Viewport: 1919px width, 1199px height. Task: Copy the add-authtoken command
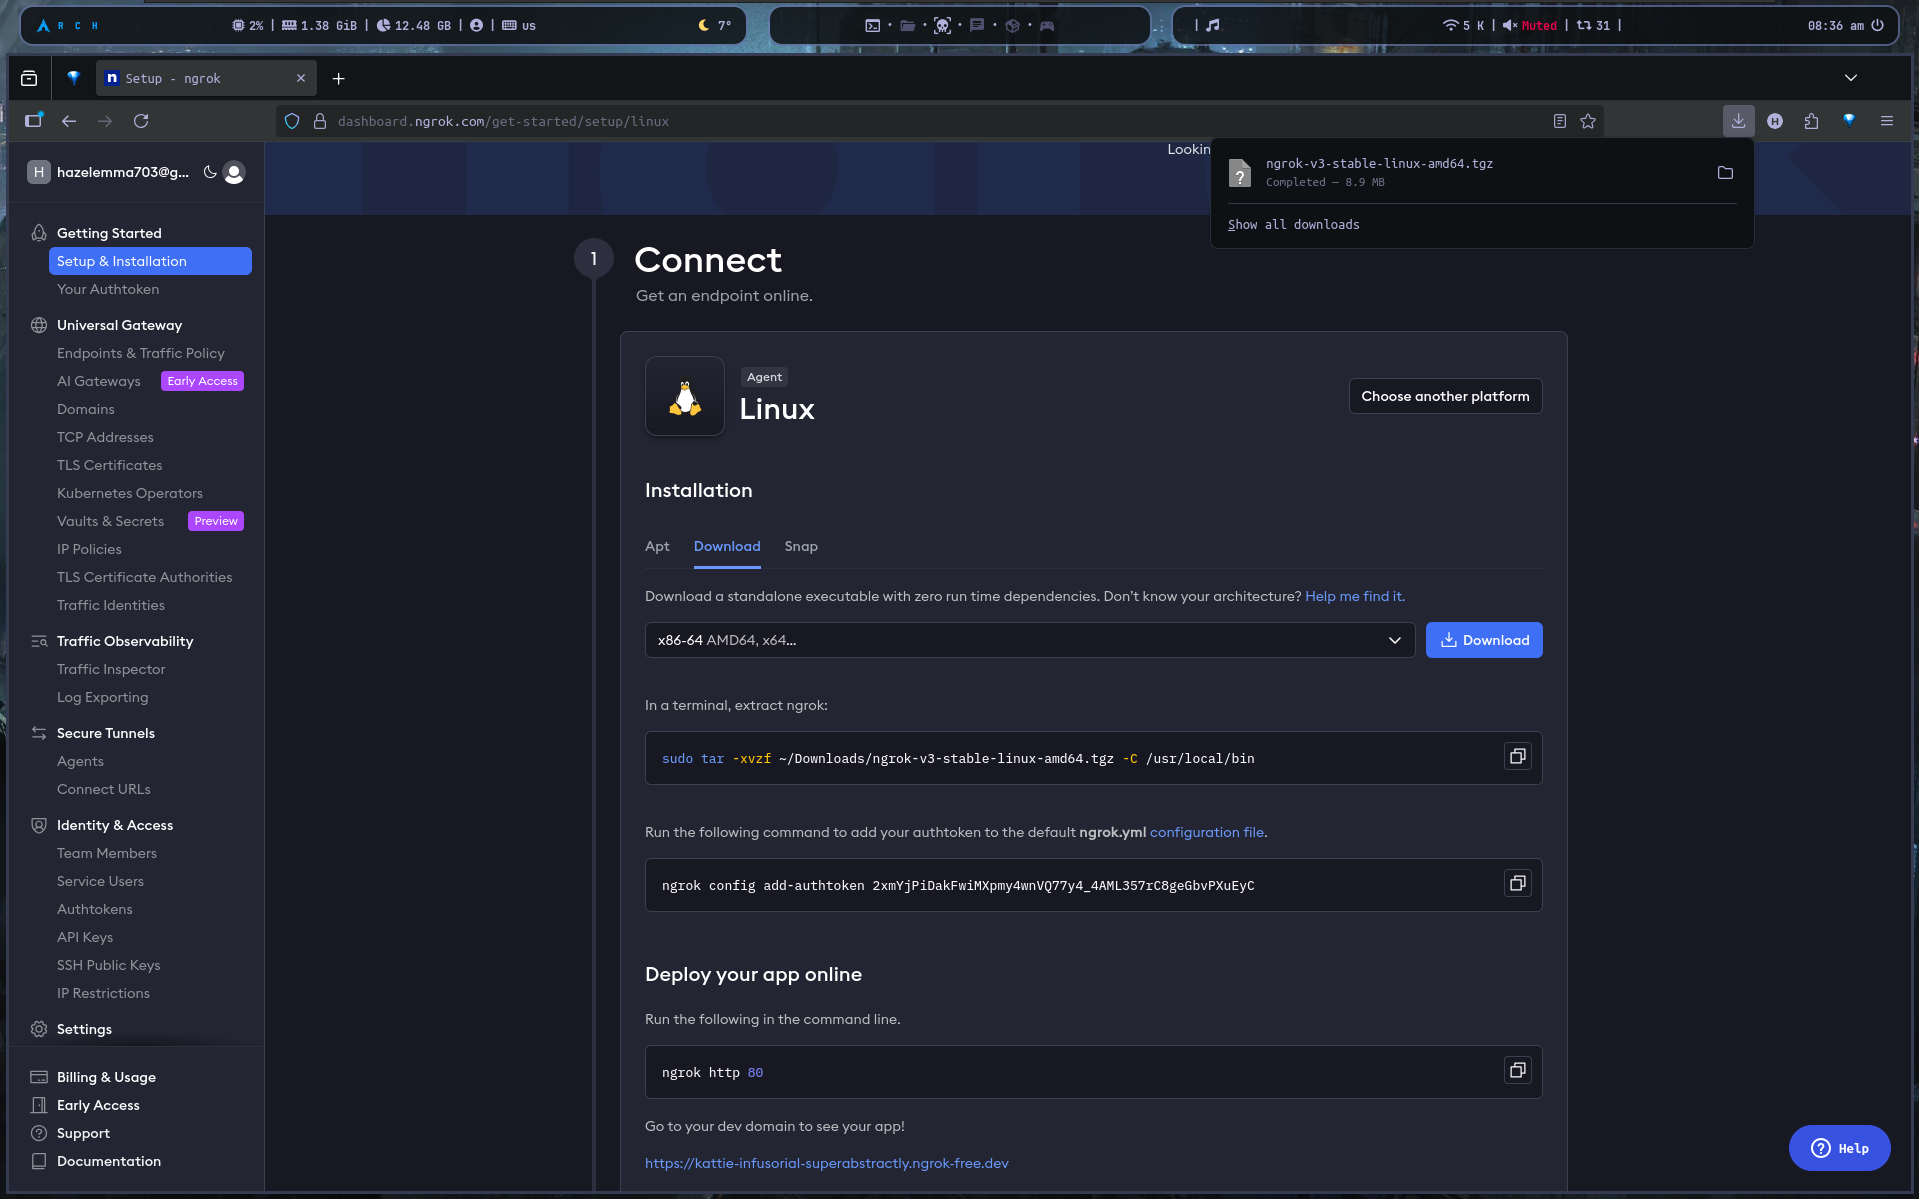pyautogui.click(x=1517, y=884)
